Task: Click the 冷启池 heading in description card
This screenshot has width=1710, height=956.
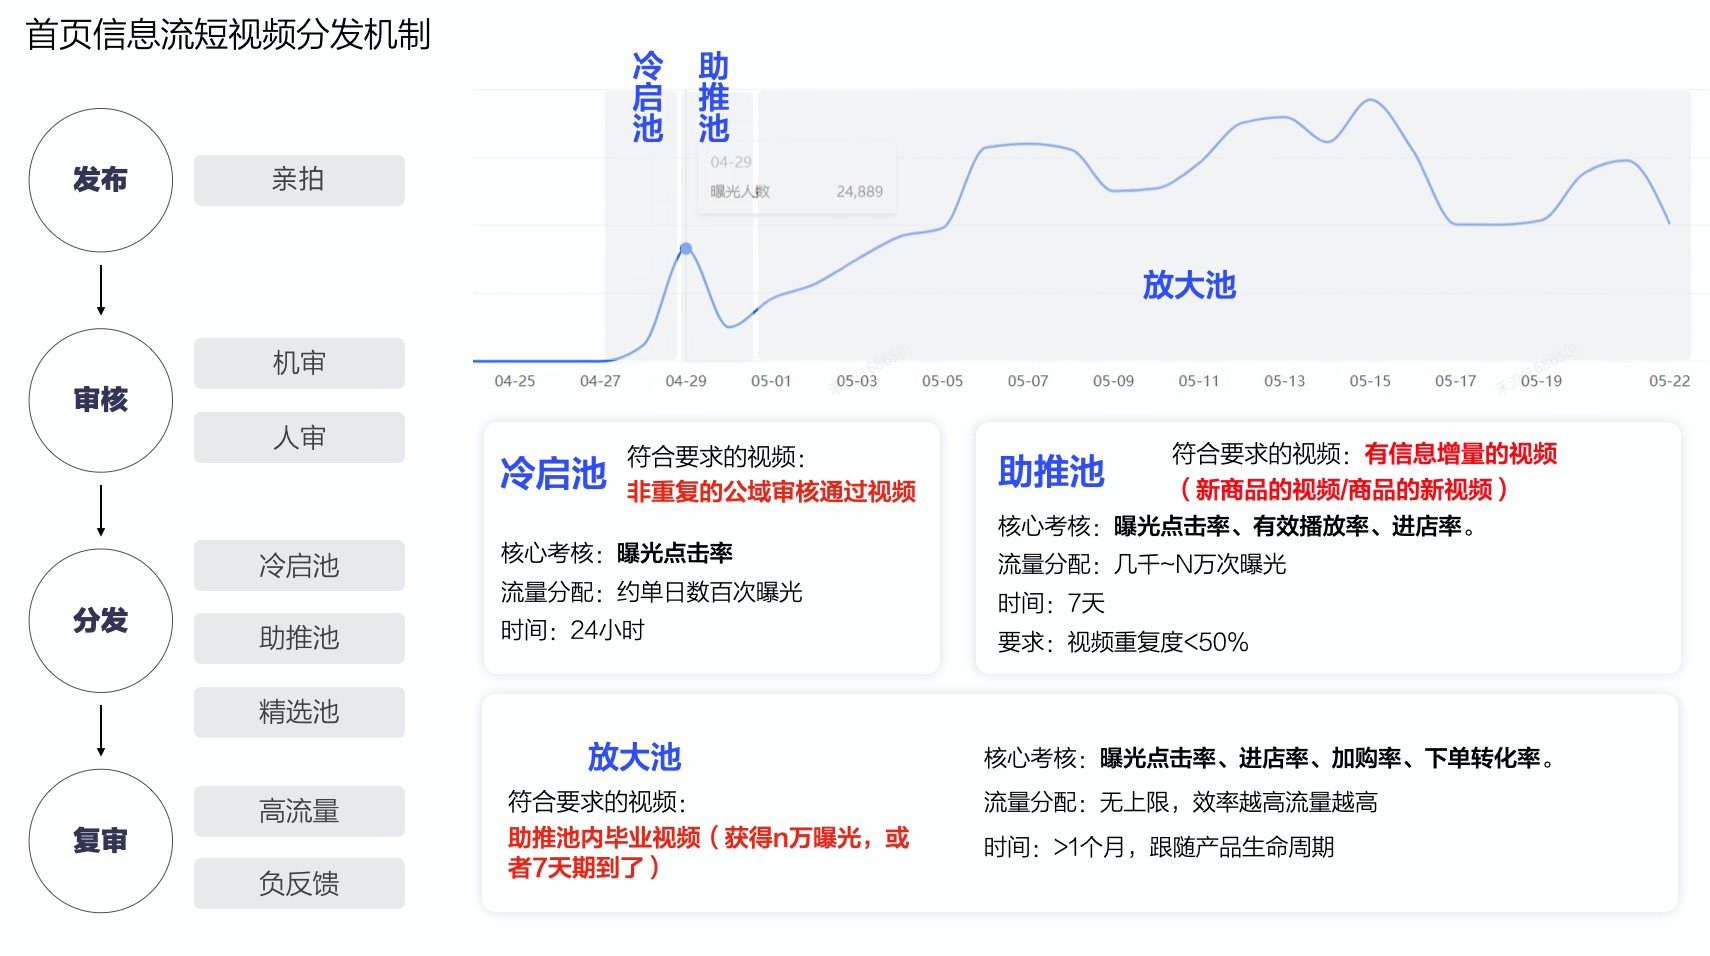Action: coord(553,473)
